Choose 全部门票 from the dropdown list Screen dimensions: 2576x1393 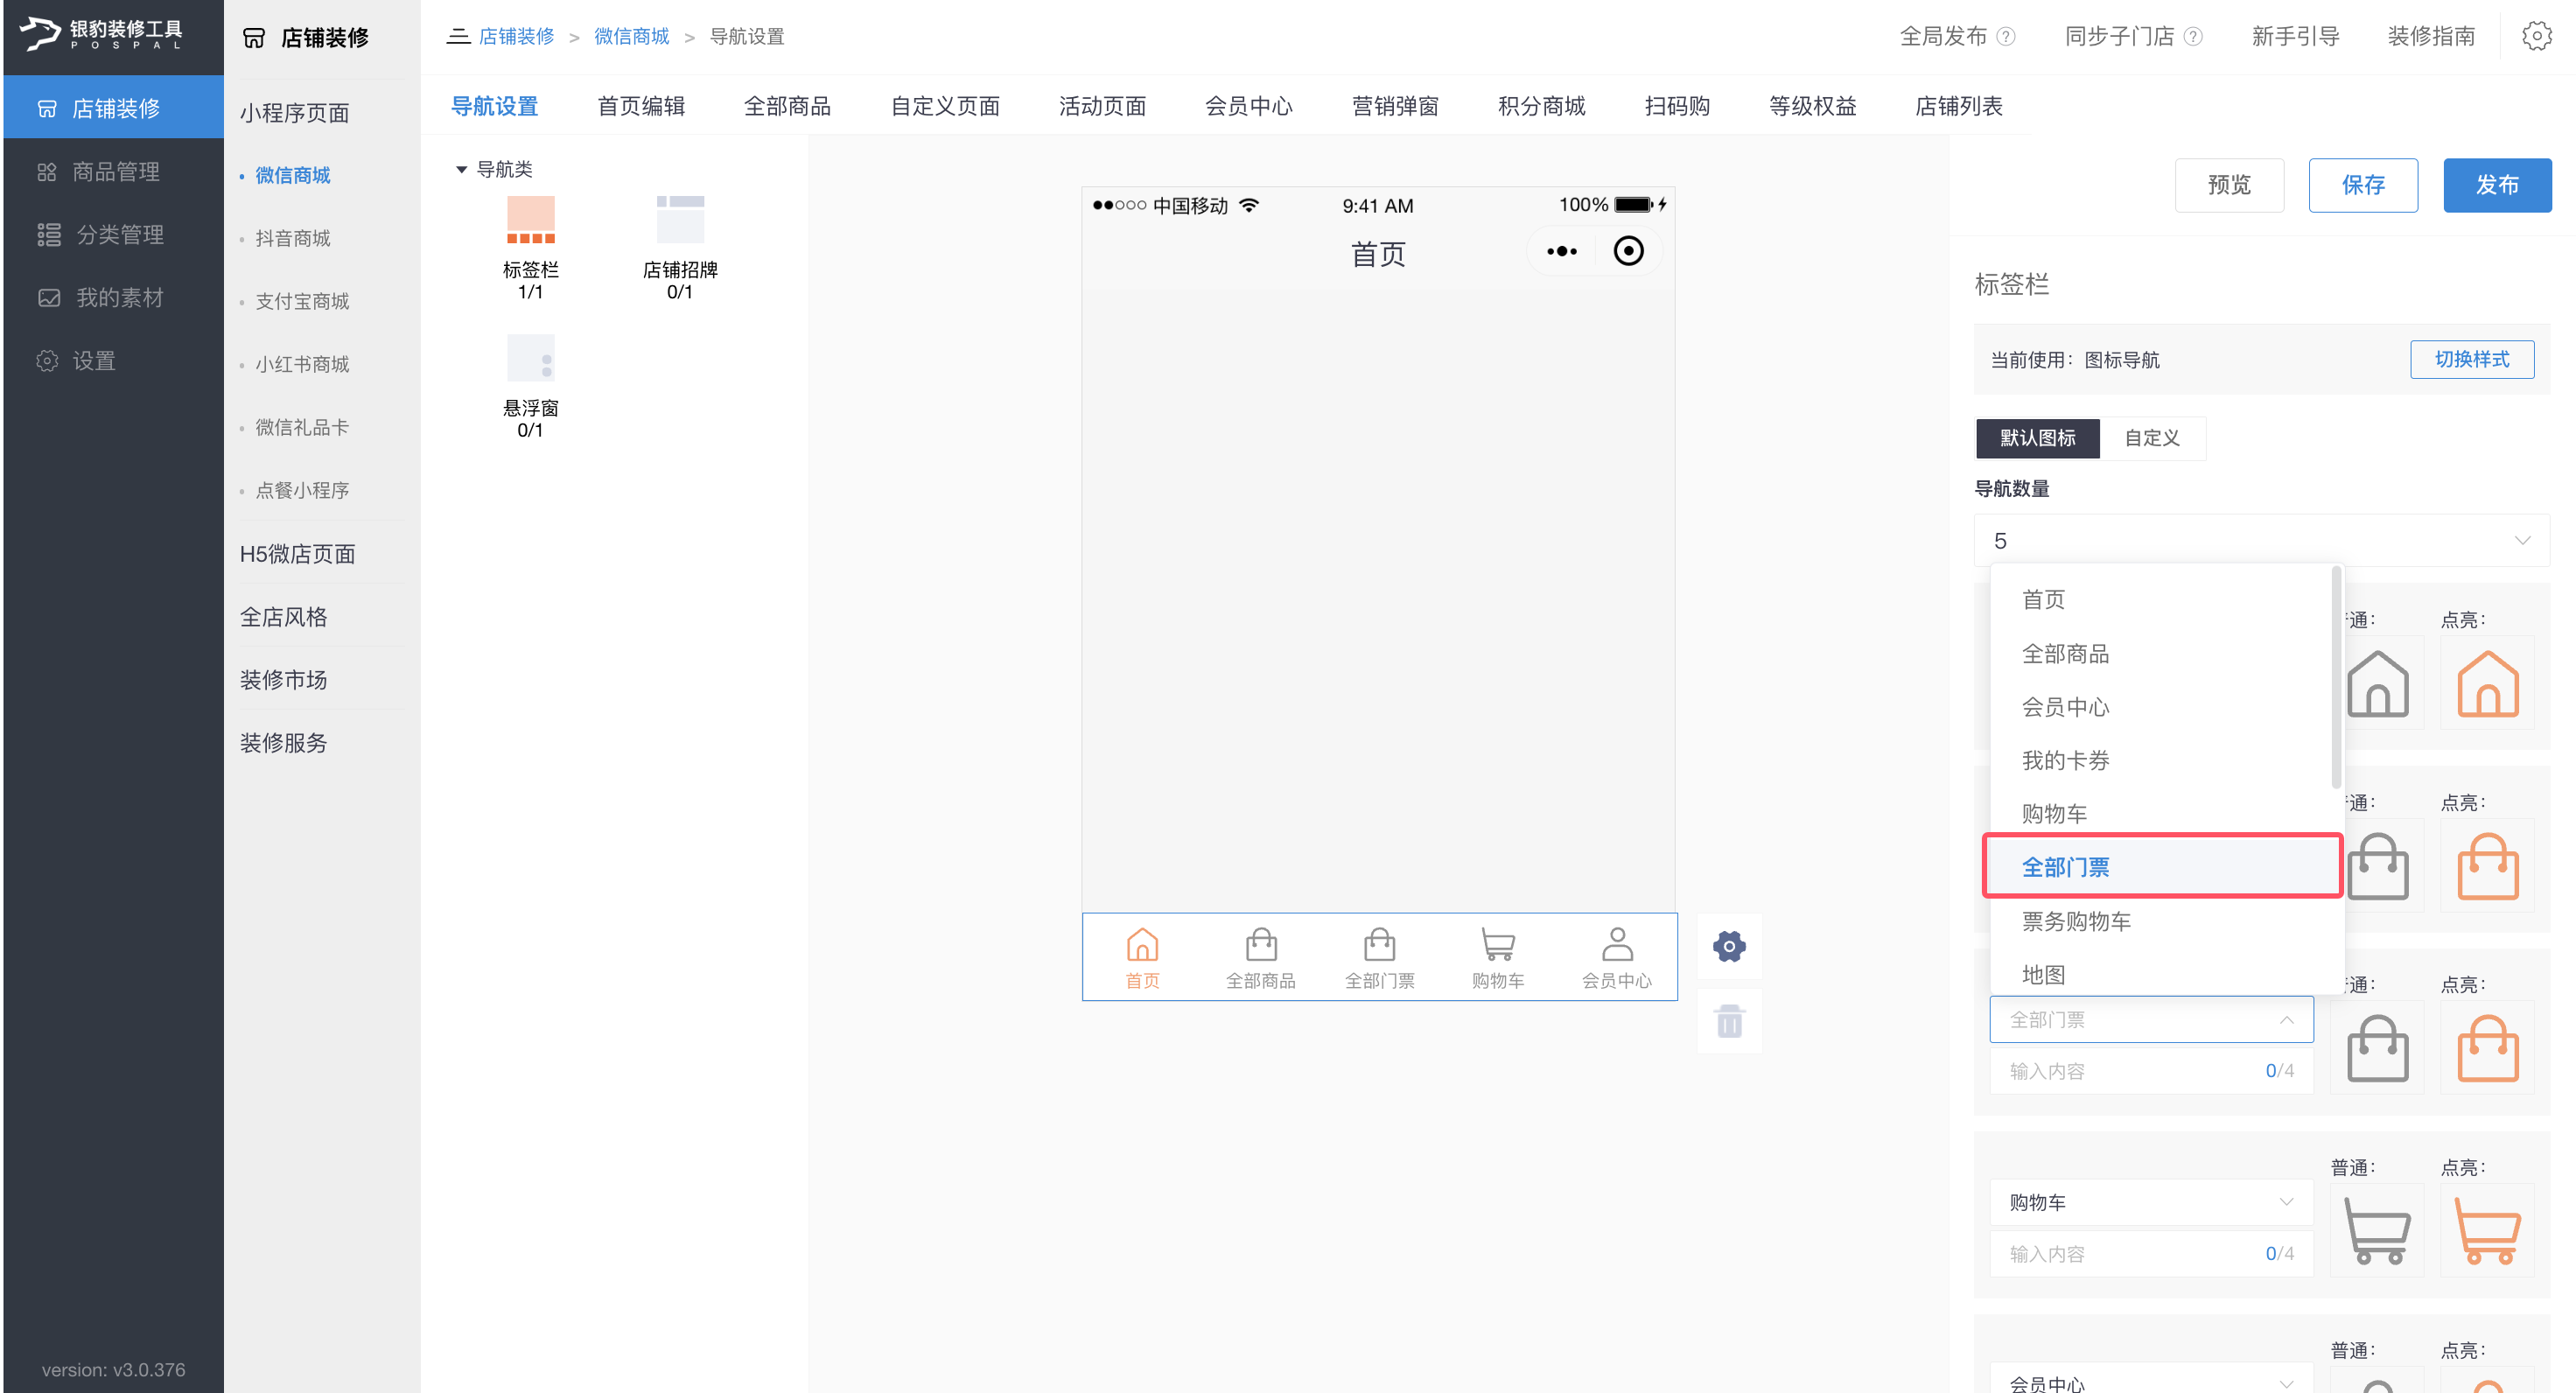click(x=2161, y=867)
